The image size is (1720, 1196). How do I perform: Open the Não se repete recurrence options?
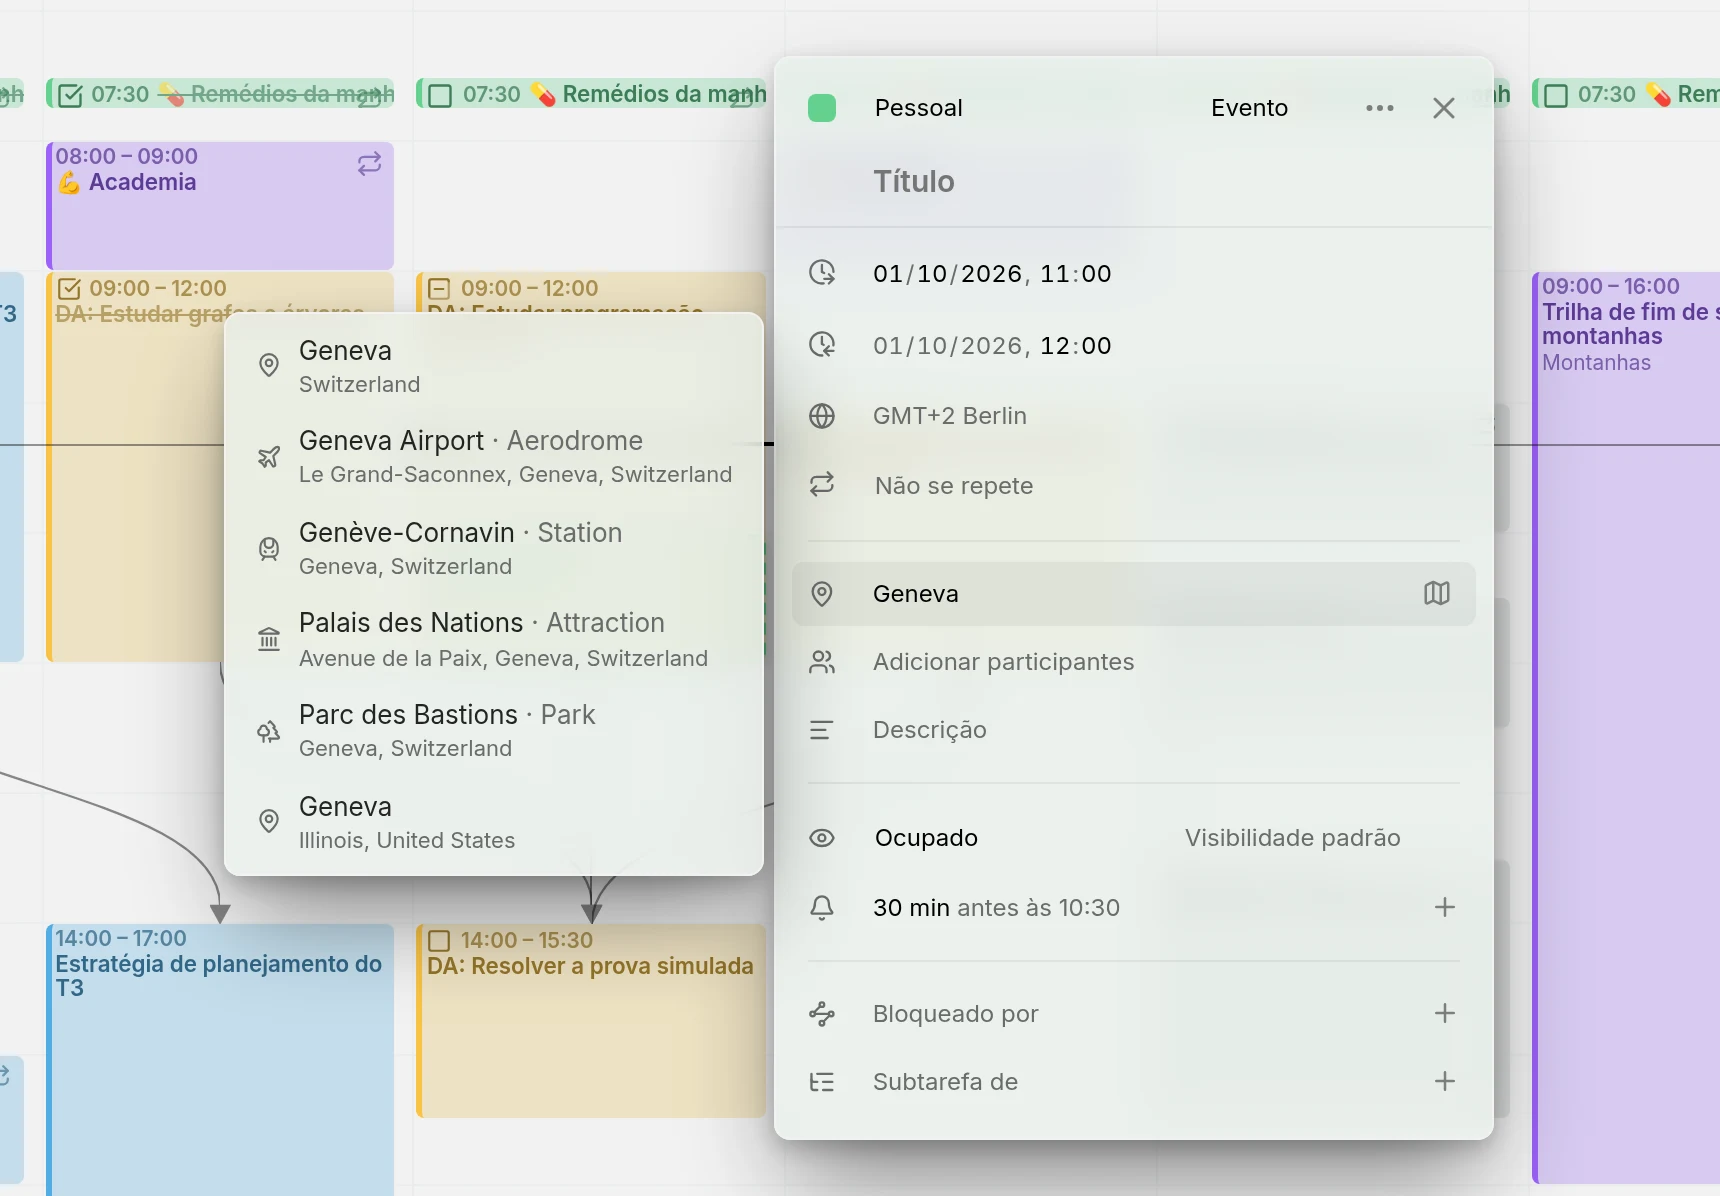(x=954, y=486)
